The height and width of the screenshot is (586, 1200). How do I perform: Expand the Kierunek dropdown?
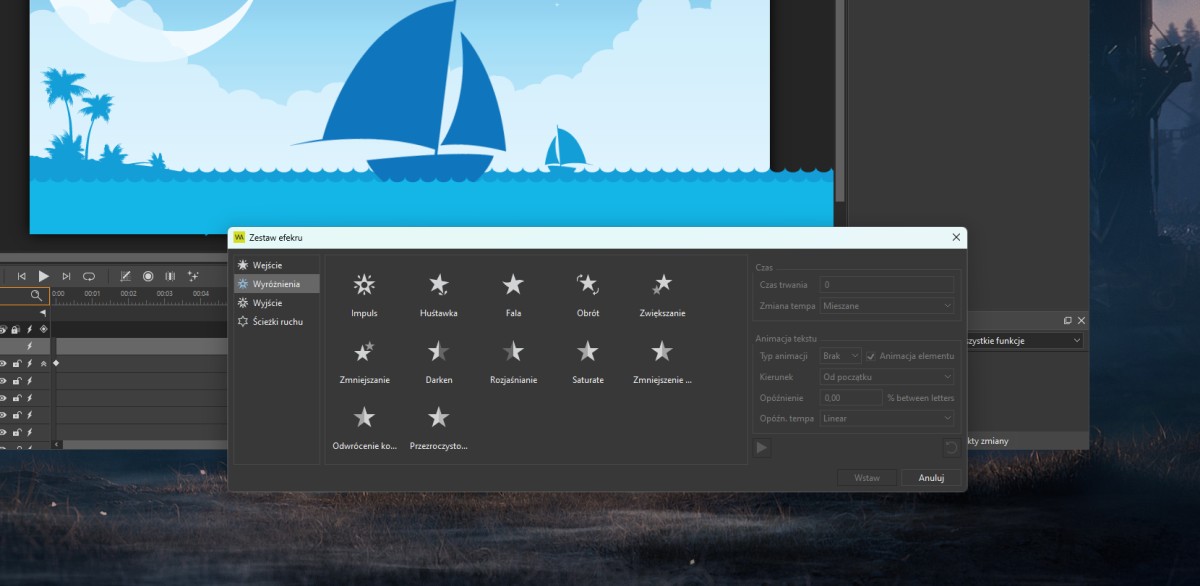coord(887,377)
